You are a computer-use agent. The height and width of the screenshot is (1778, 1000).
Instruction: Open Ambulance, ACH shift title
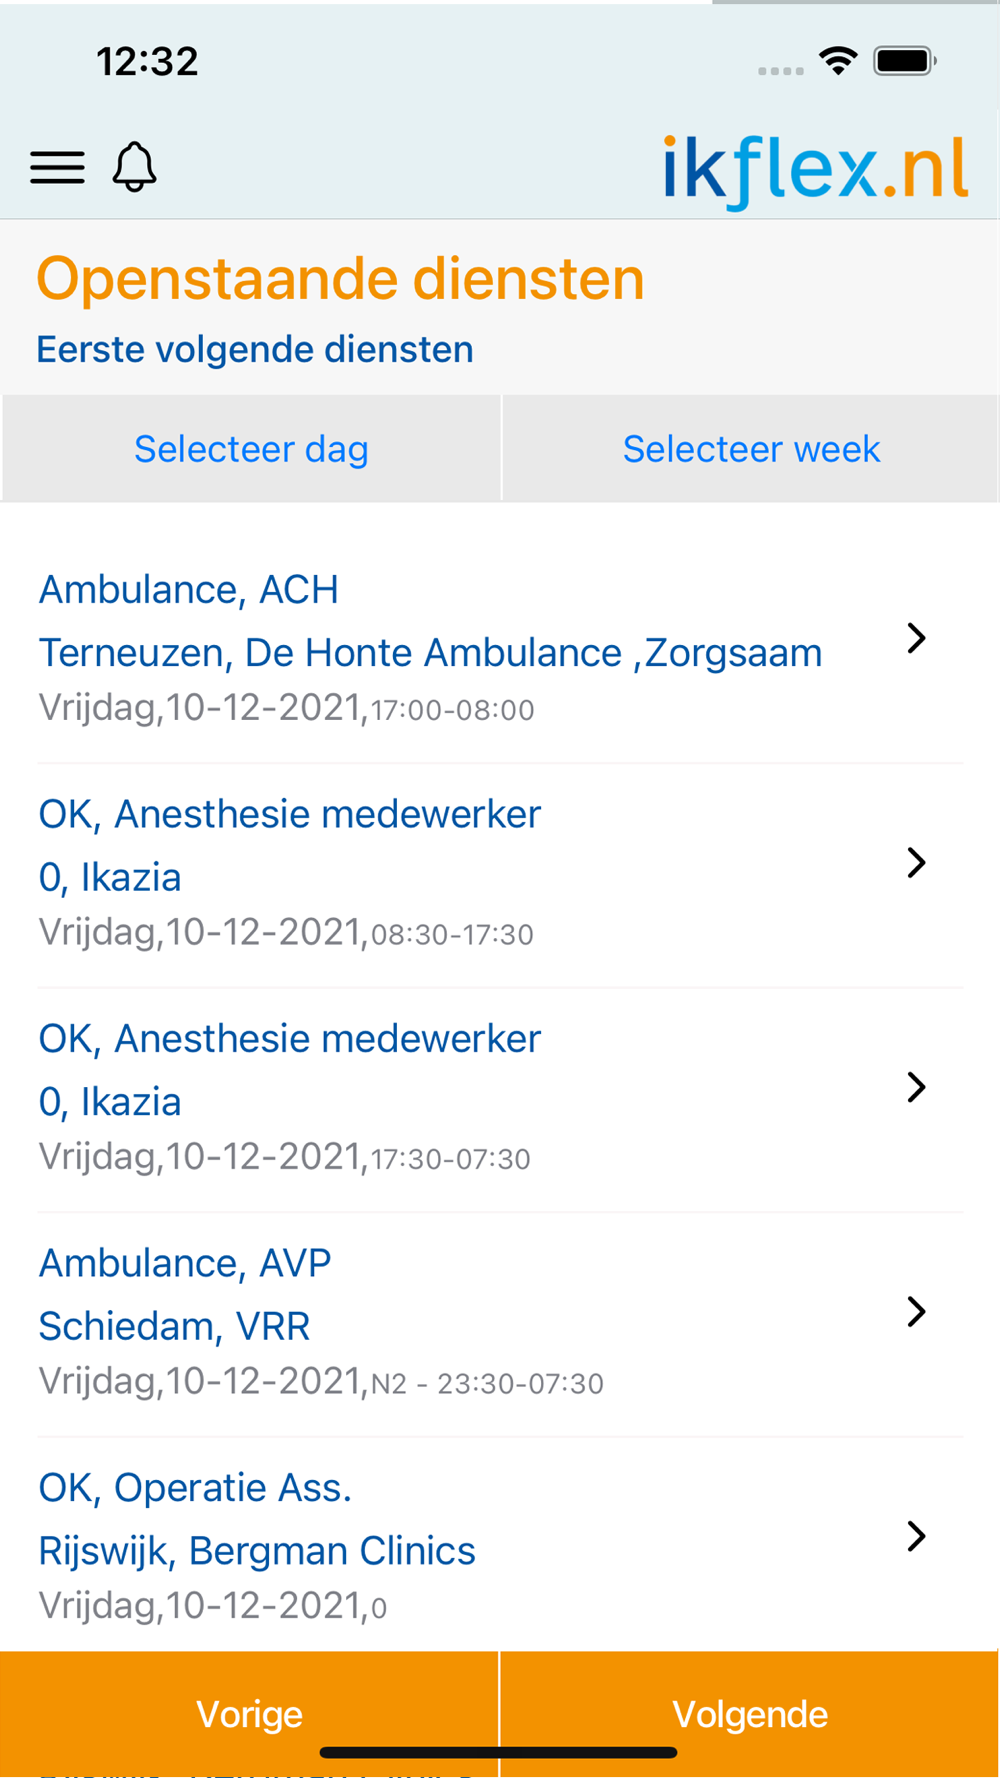pyautogui.click(x=188, y=590)
